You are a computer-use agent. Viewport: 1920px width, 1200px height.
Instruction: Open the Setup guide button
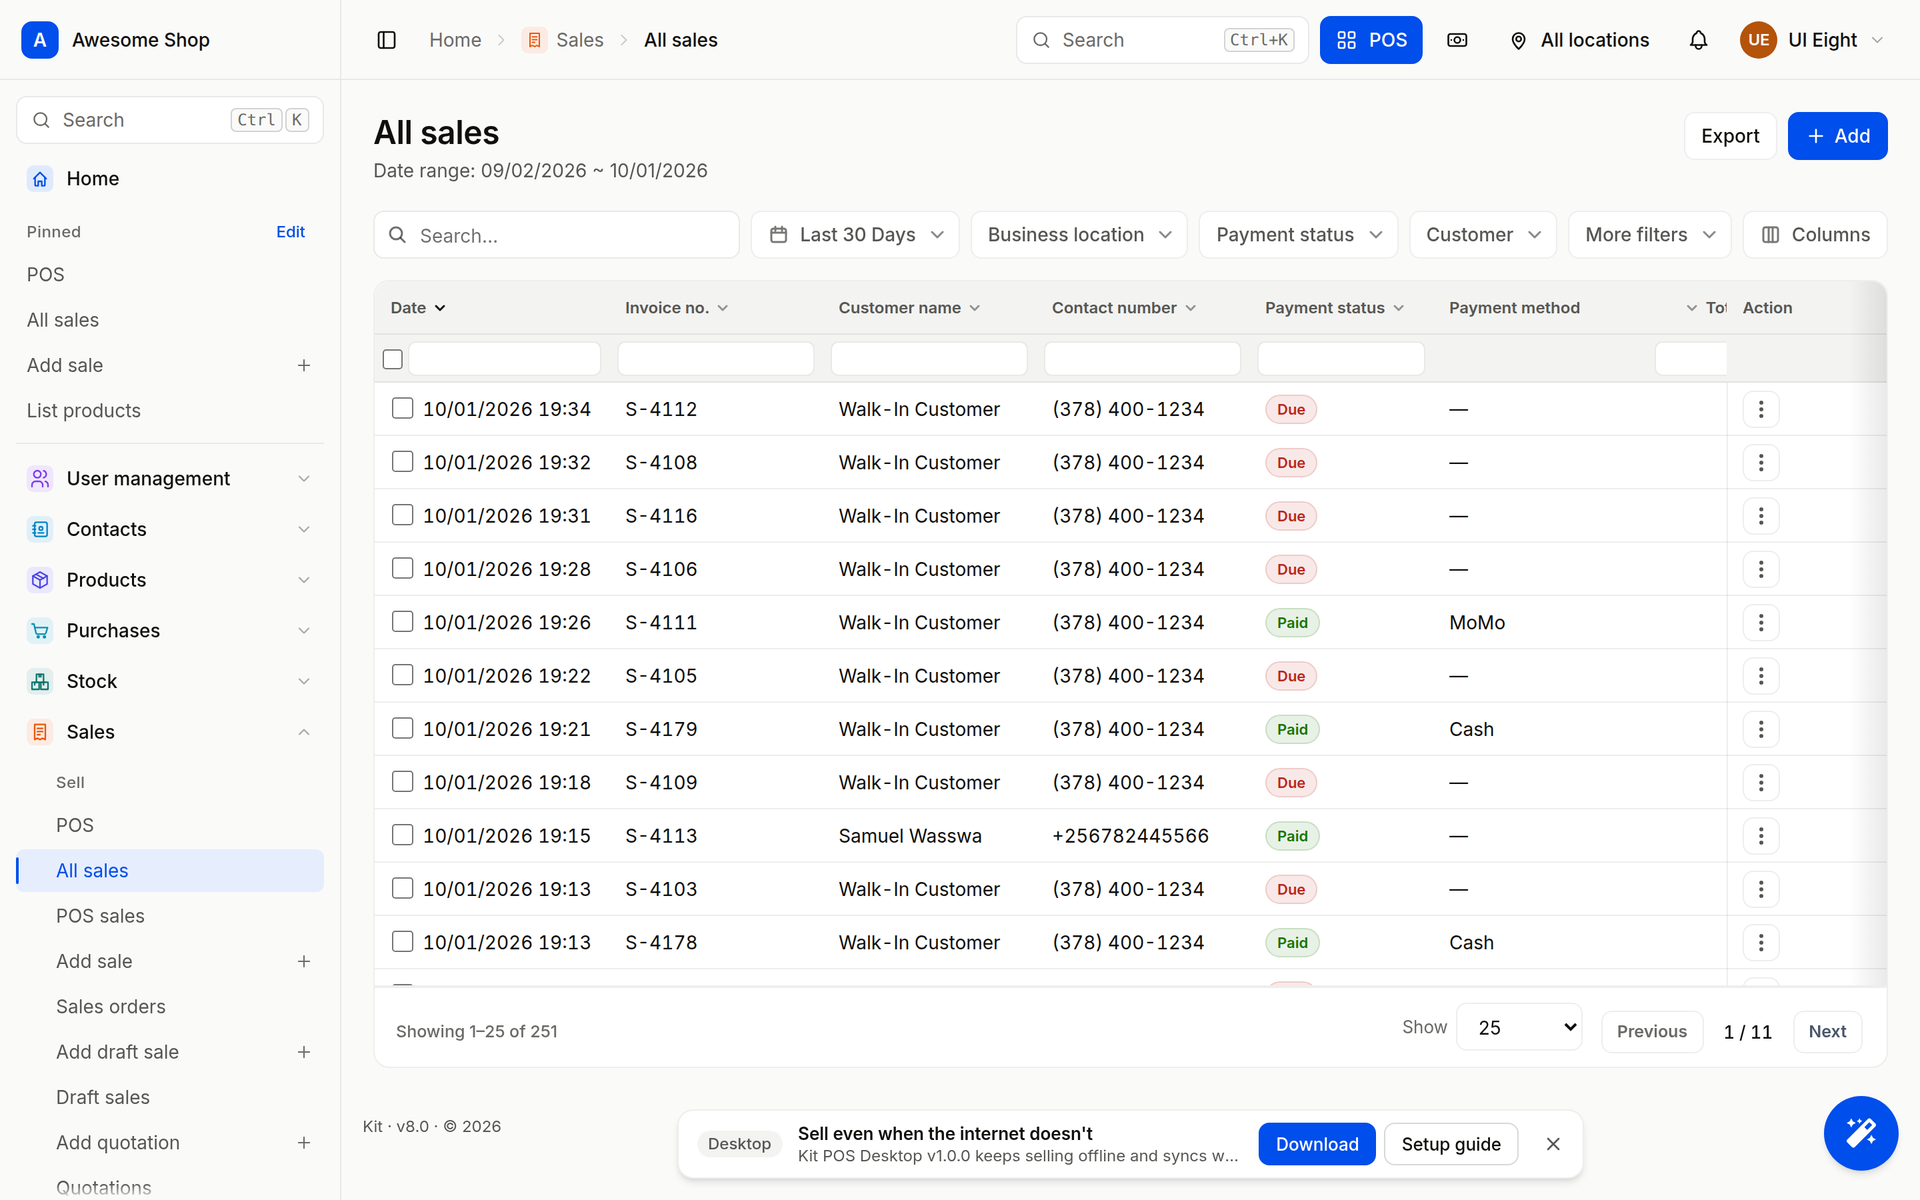click(x=1451, y=1144)
